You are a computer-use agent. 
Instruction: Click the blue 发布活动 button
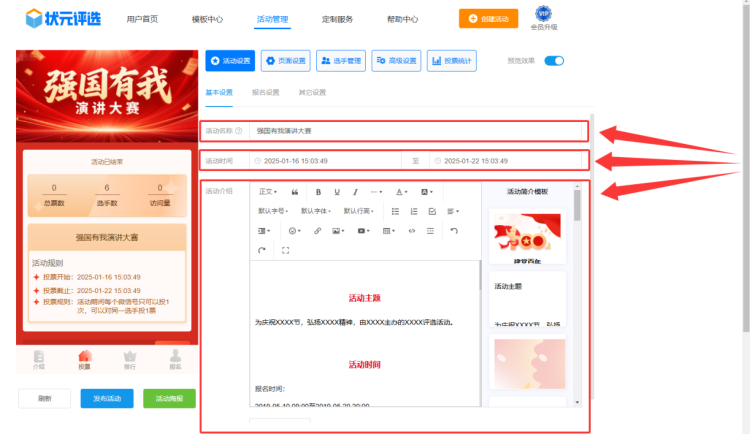point(106,398)
